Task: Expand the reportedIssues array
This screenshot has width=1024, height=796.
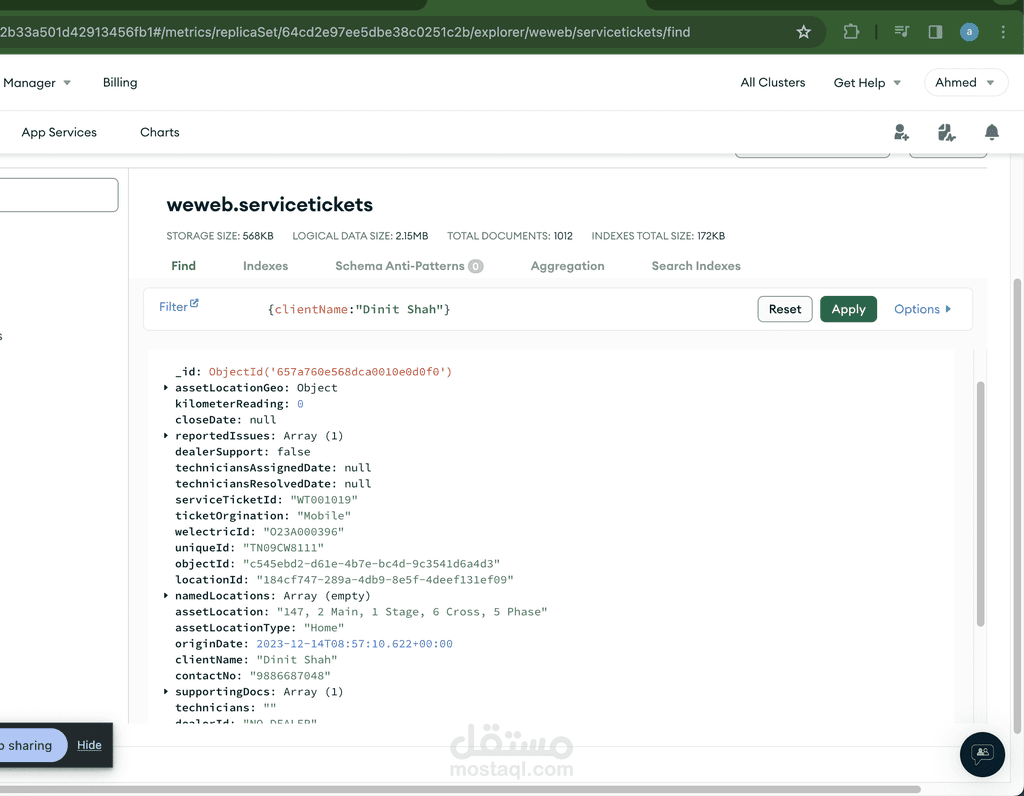Action: [166, 436]
